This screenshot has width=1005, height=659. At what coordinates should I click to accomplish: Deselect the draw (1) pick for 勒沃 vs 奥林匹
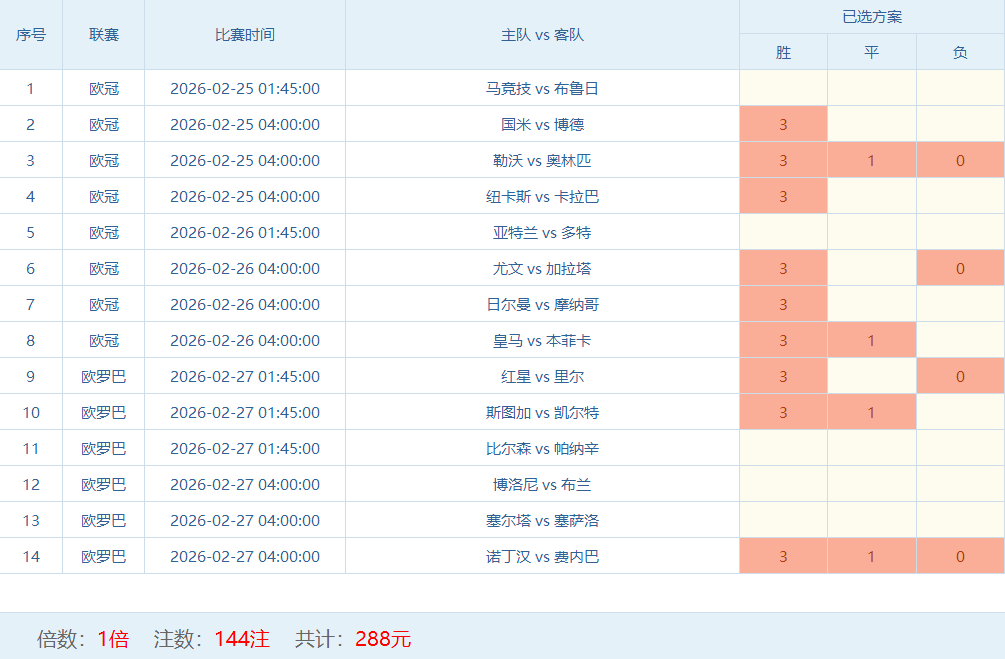pos(871,160)
